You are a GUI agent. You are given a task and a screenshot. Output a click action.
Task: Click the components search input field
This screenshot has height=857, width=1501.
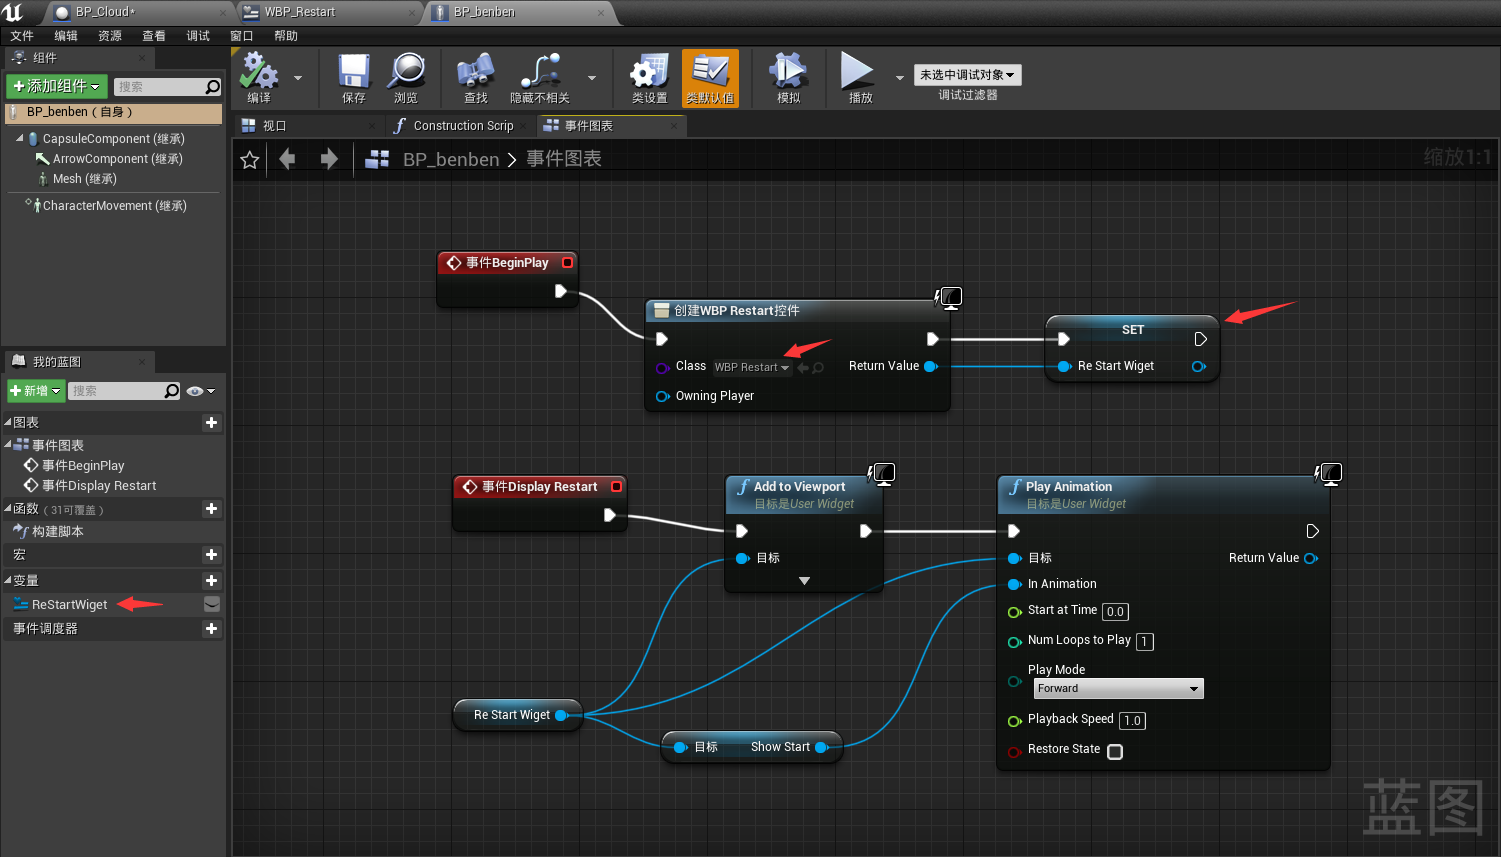coord(160,87)
